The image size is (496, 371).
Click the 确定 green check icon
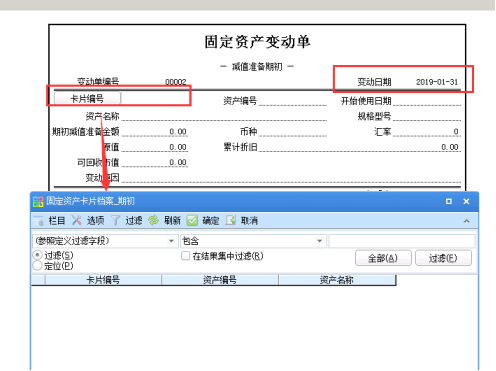click(192, 220)
